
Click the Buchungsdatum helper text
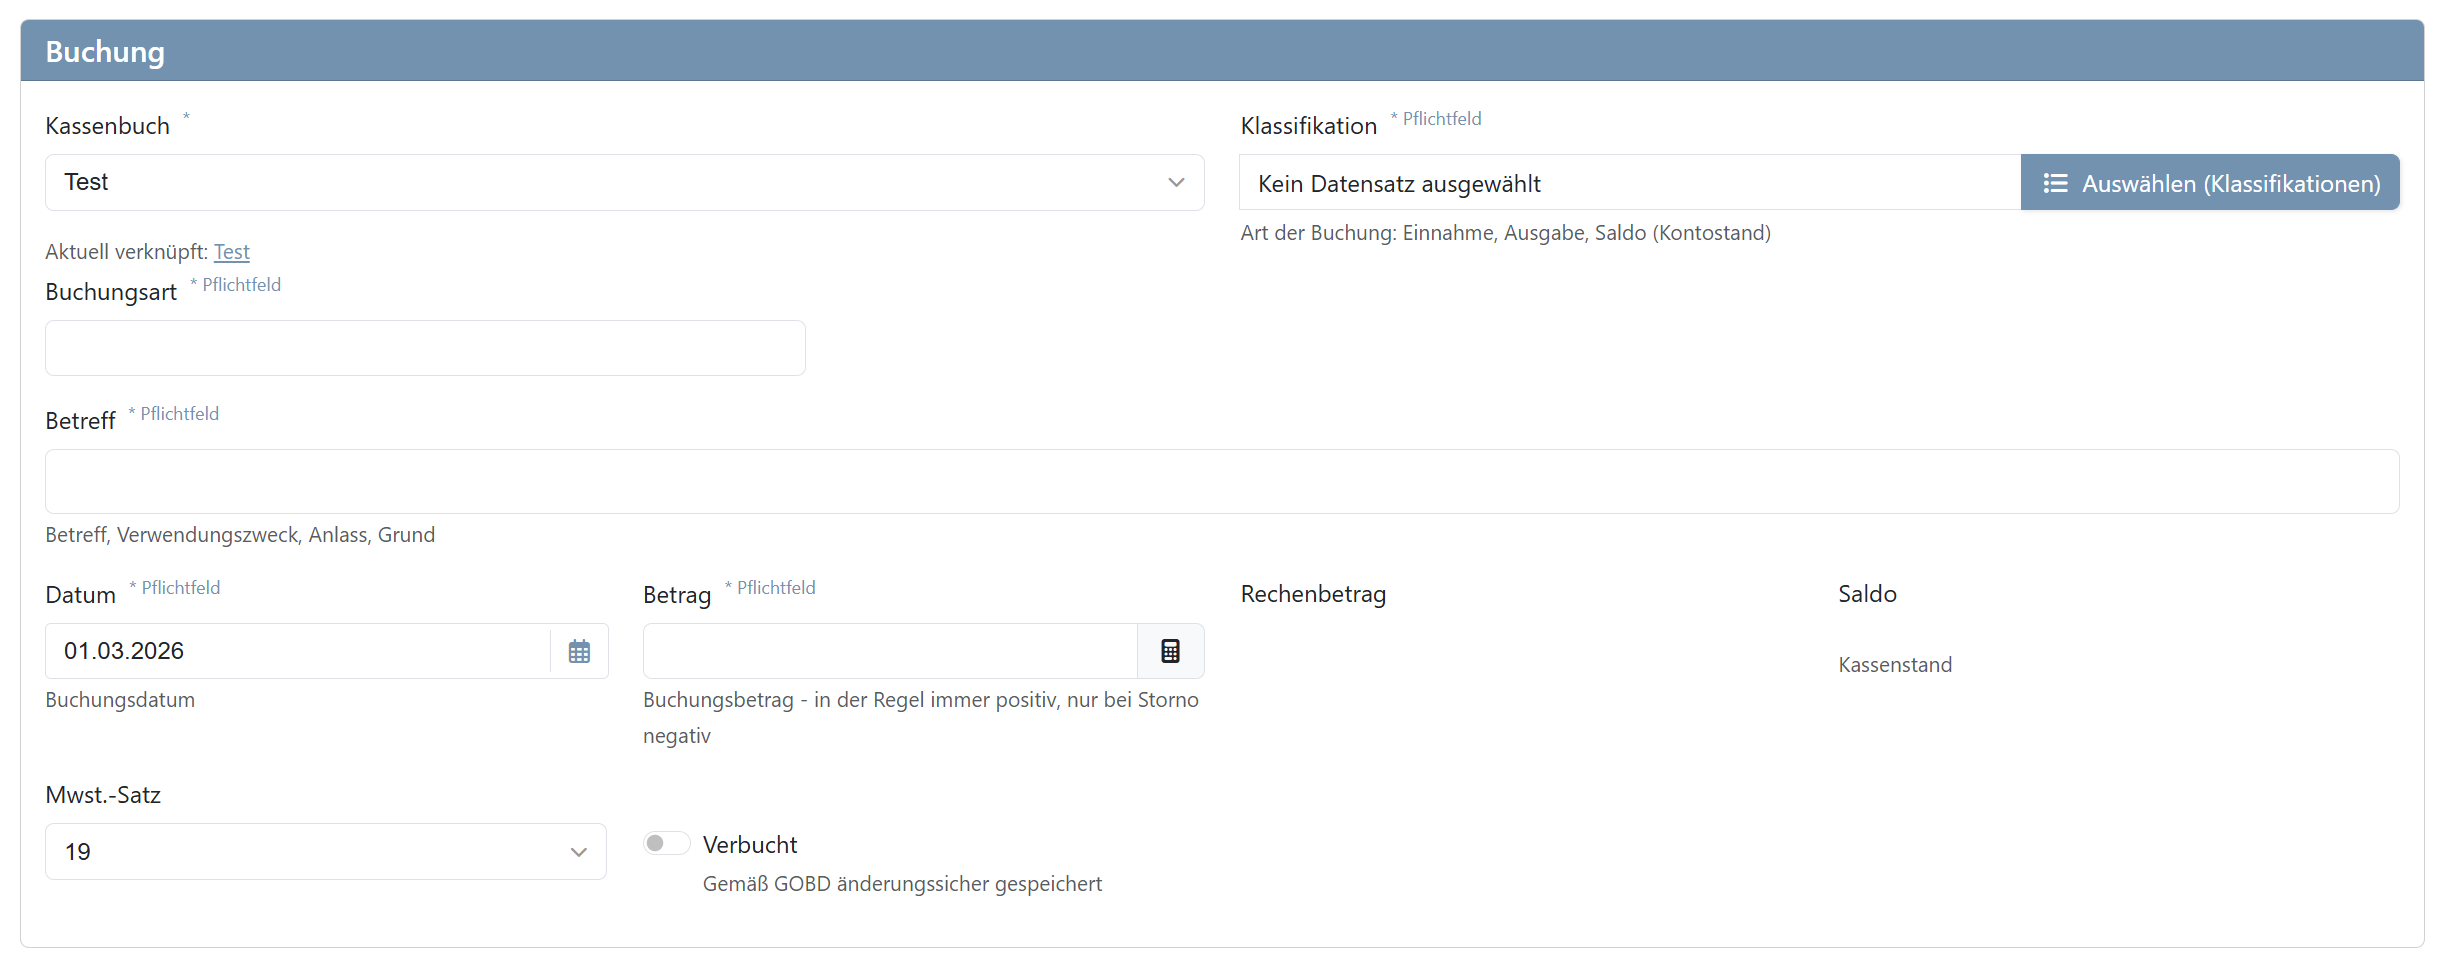coord(119,699)
